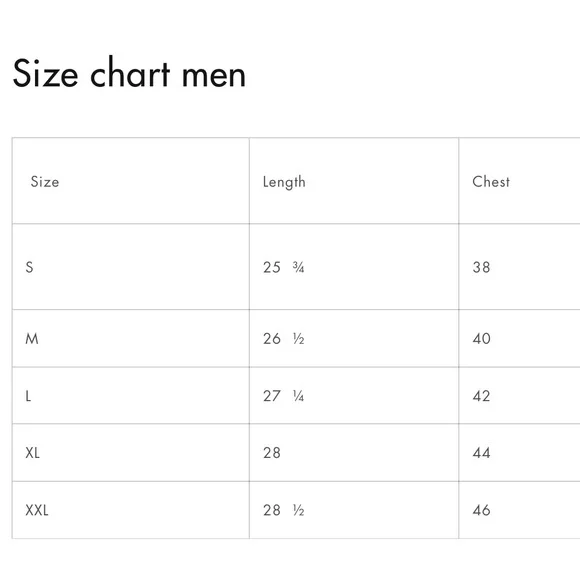
Task: Click the ¾ fraction in S row
Action: click(x=299, y=267)
